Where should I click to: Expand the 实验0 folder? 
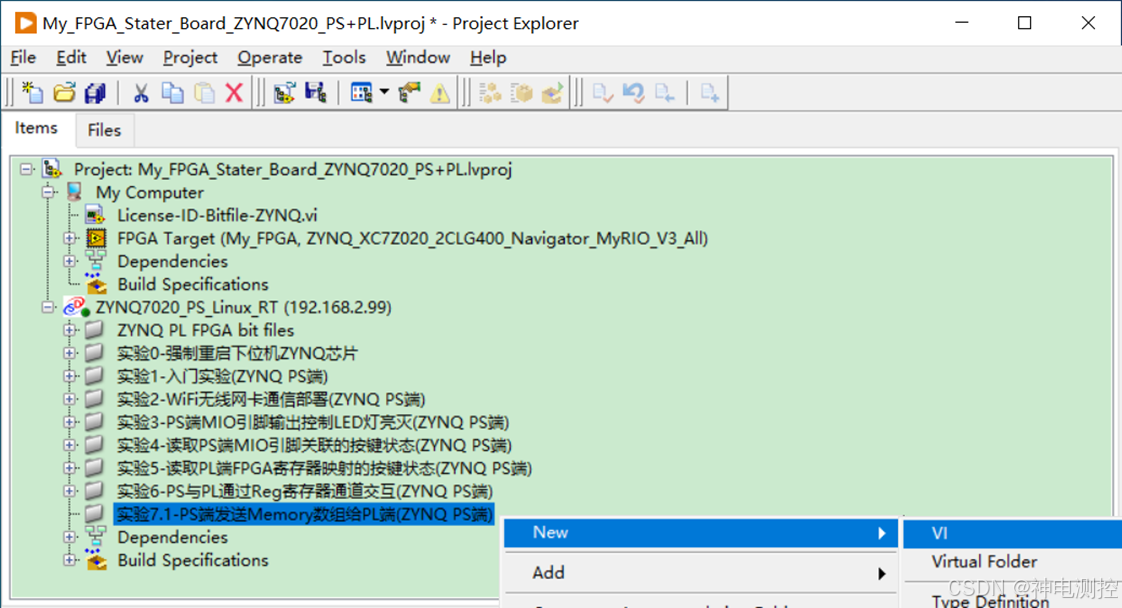(x=69, y=353)
